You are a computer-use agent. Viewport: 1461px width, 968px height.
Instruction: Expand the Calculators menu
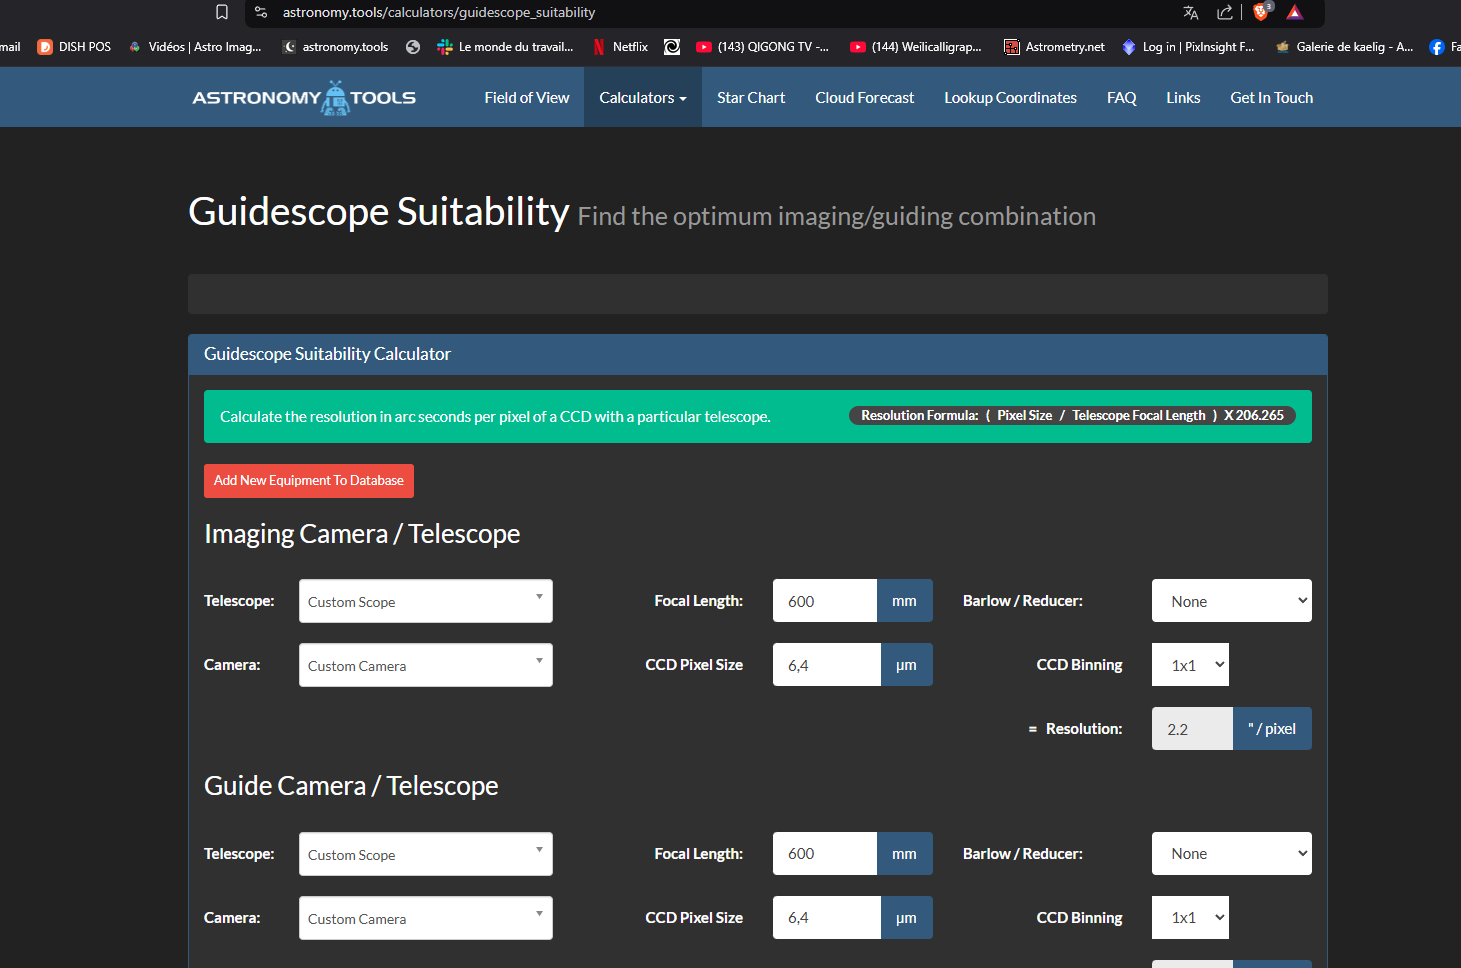pos(643,98)
